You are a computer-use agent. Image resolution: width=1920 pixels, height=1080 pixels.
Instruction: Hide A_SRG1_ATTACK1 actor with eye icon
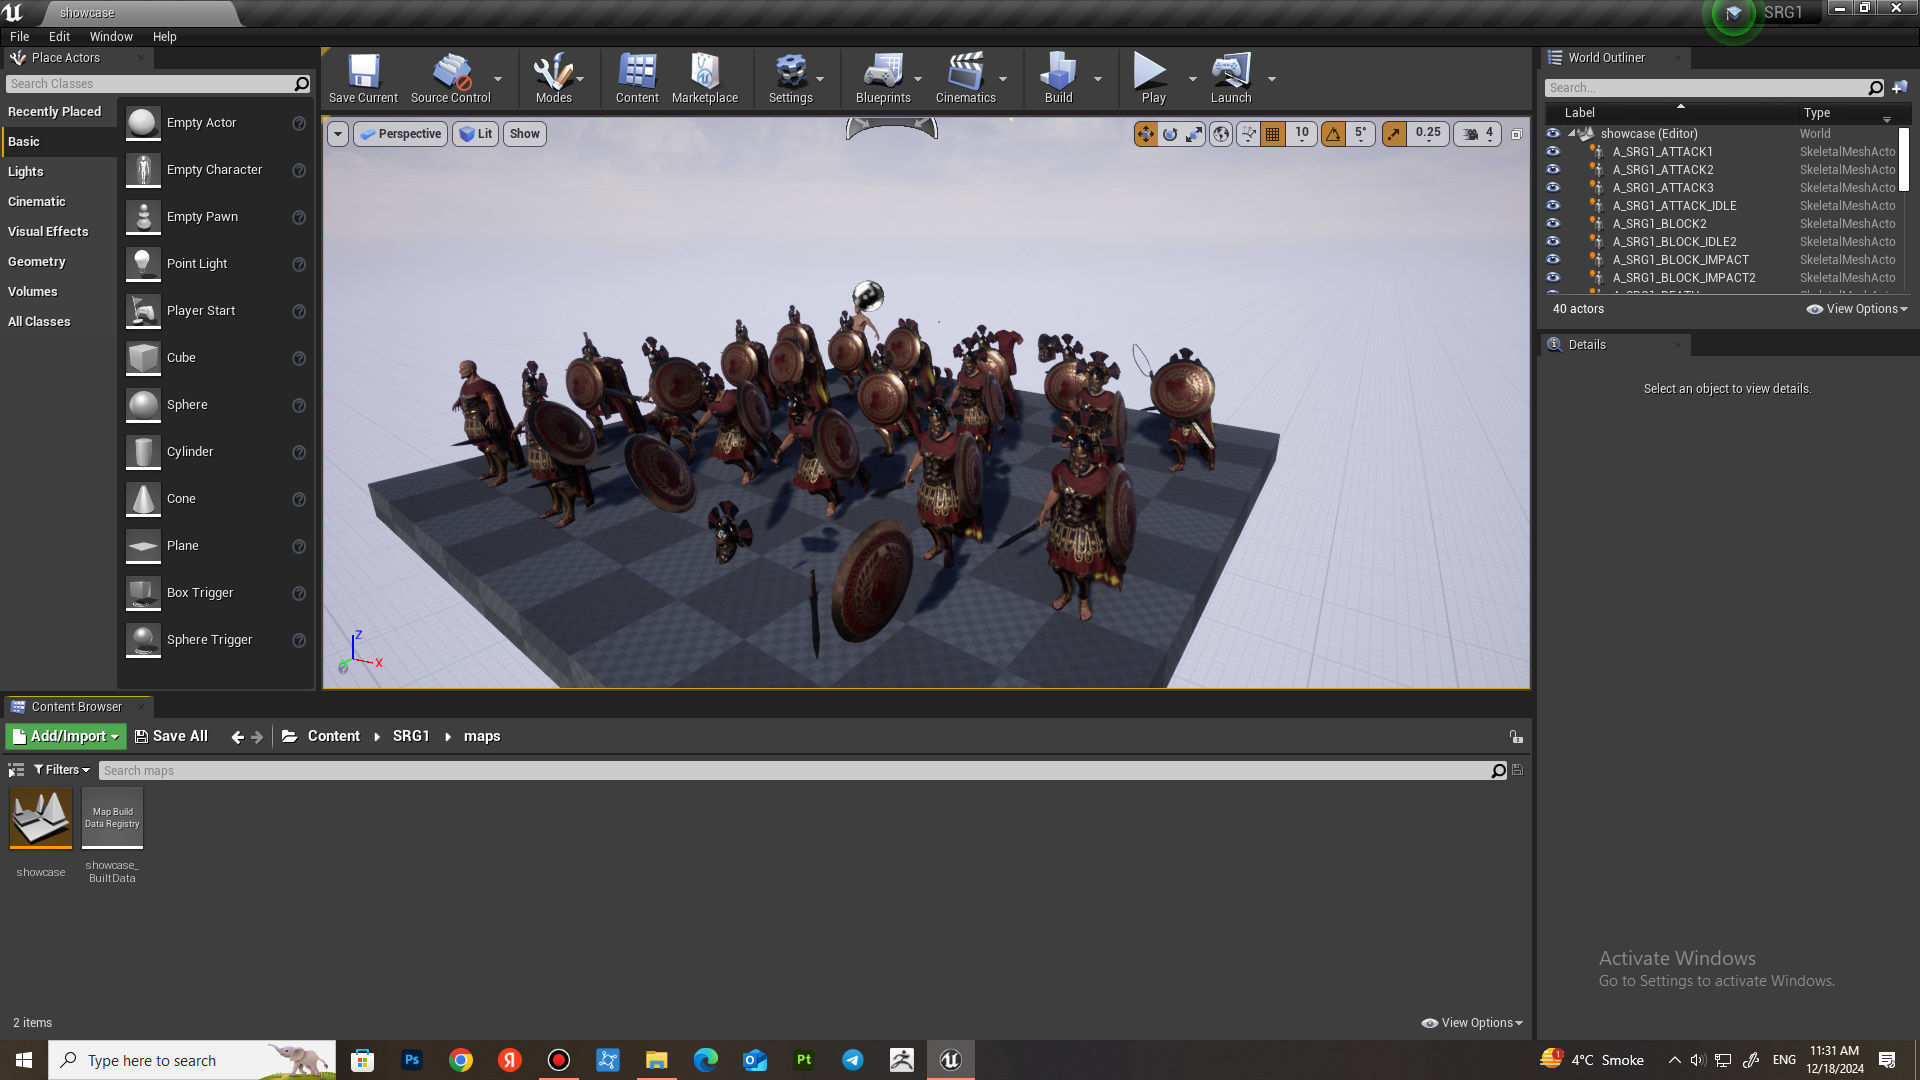[1553, 152]
